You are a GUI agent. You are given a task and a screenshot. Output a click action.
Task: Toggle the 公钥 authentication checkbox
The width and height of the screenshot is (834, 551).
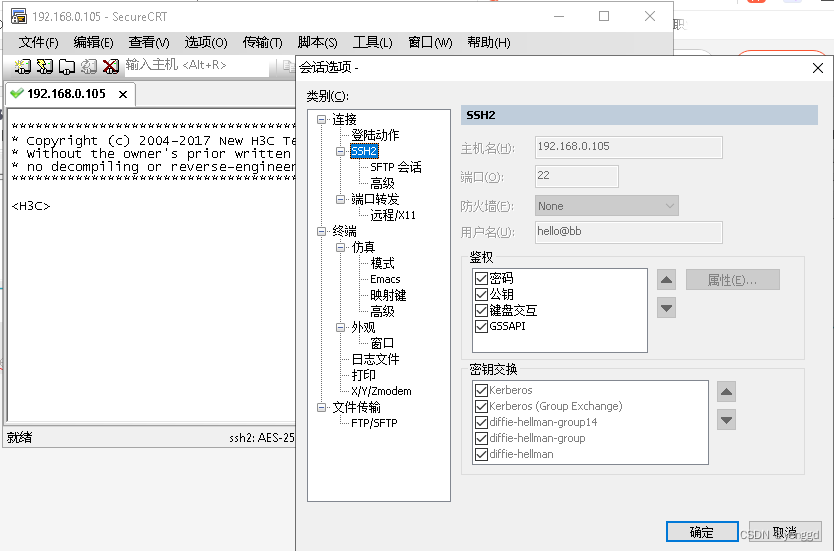point(481,294)
